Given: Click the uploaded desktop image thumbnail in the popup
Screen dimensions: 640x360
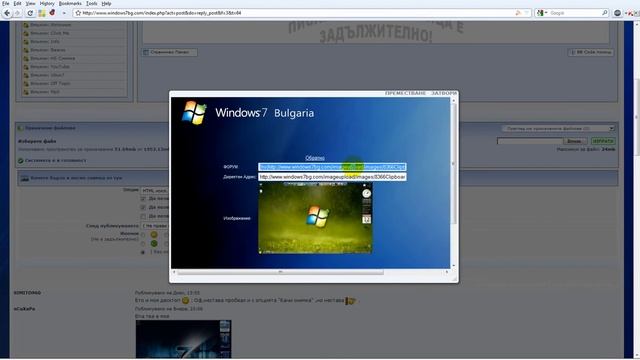Looking at the screenshot, I should [315, 218].
